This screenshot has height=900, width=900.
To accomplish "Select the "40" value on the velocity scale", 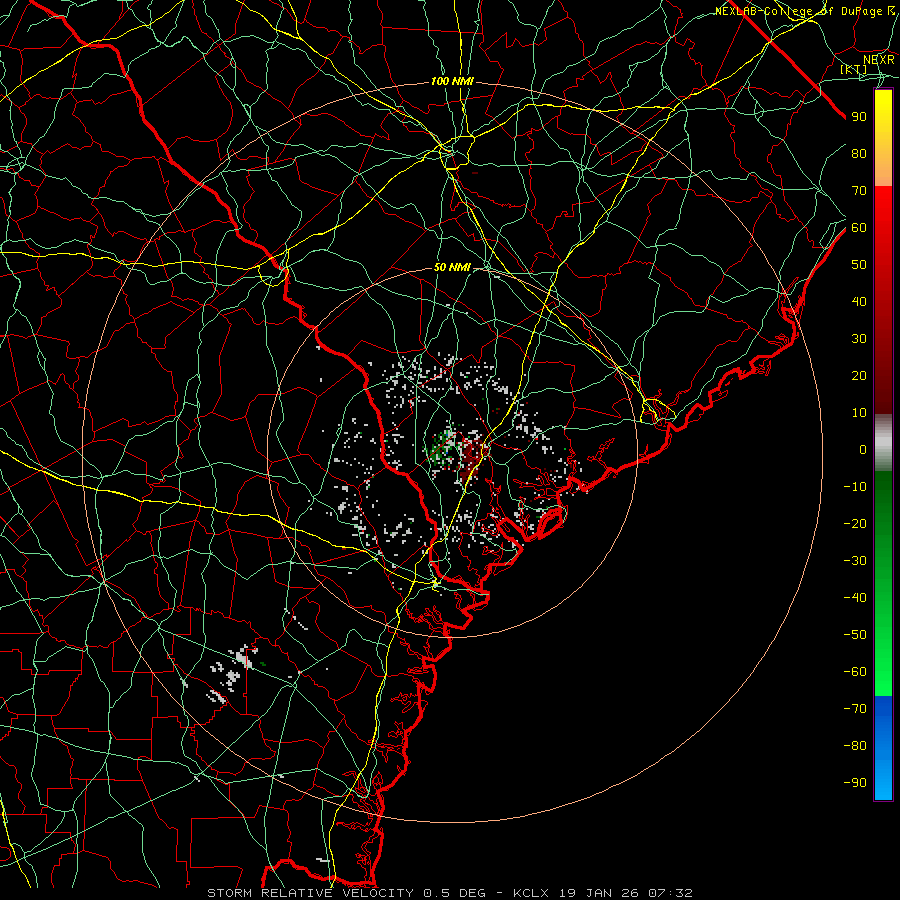I will (x=859, y=301).
